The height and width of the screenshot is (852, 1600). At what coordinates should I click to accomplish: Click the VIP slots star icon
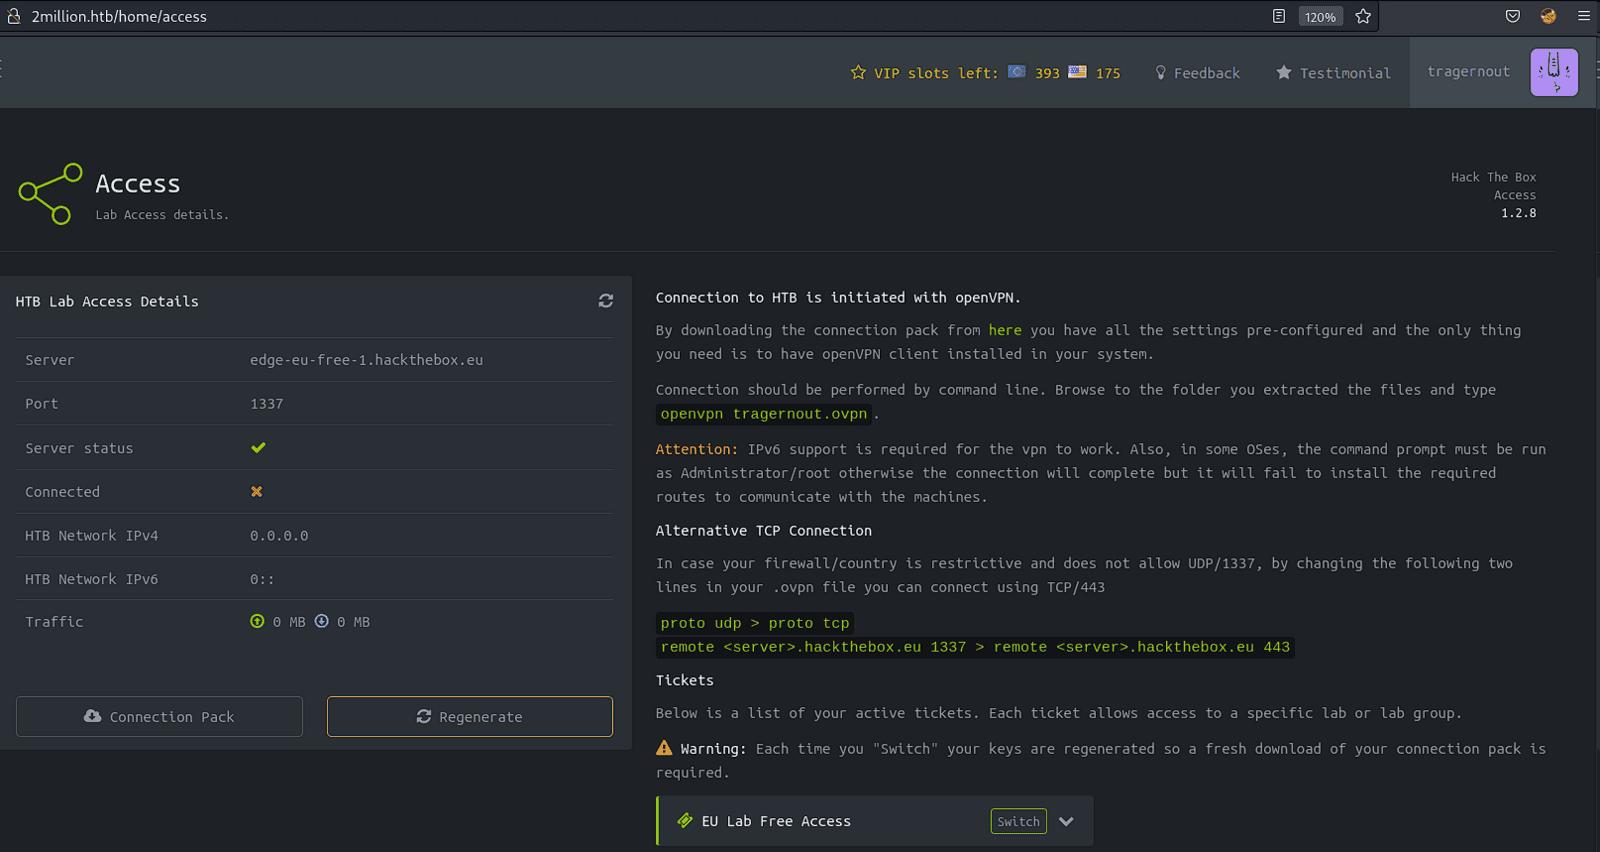pyautogui.click(x=858, y=72)
